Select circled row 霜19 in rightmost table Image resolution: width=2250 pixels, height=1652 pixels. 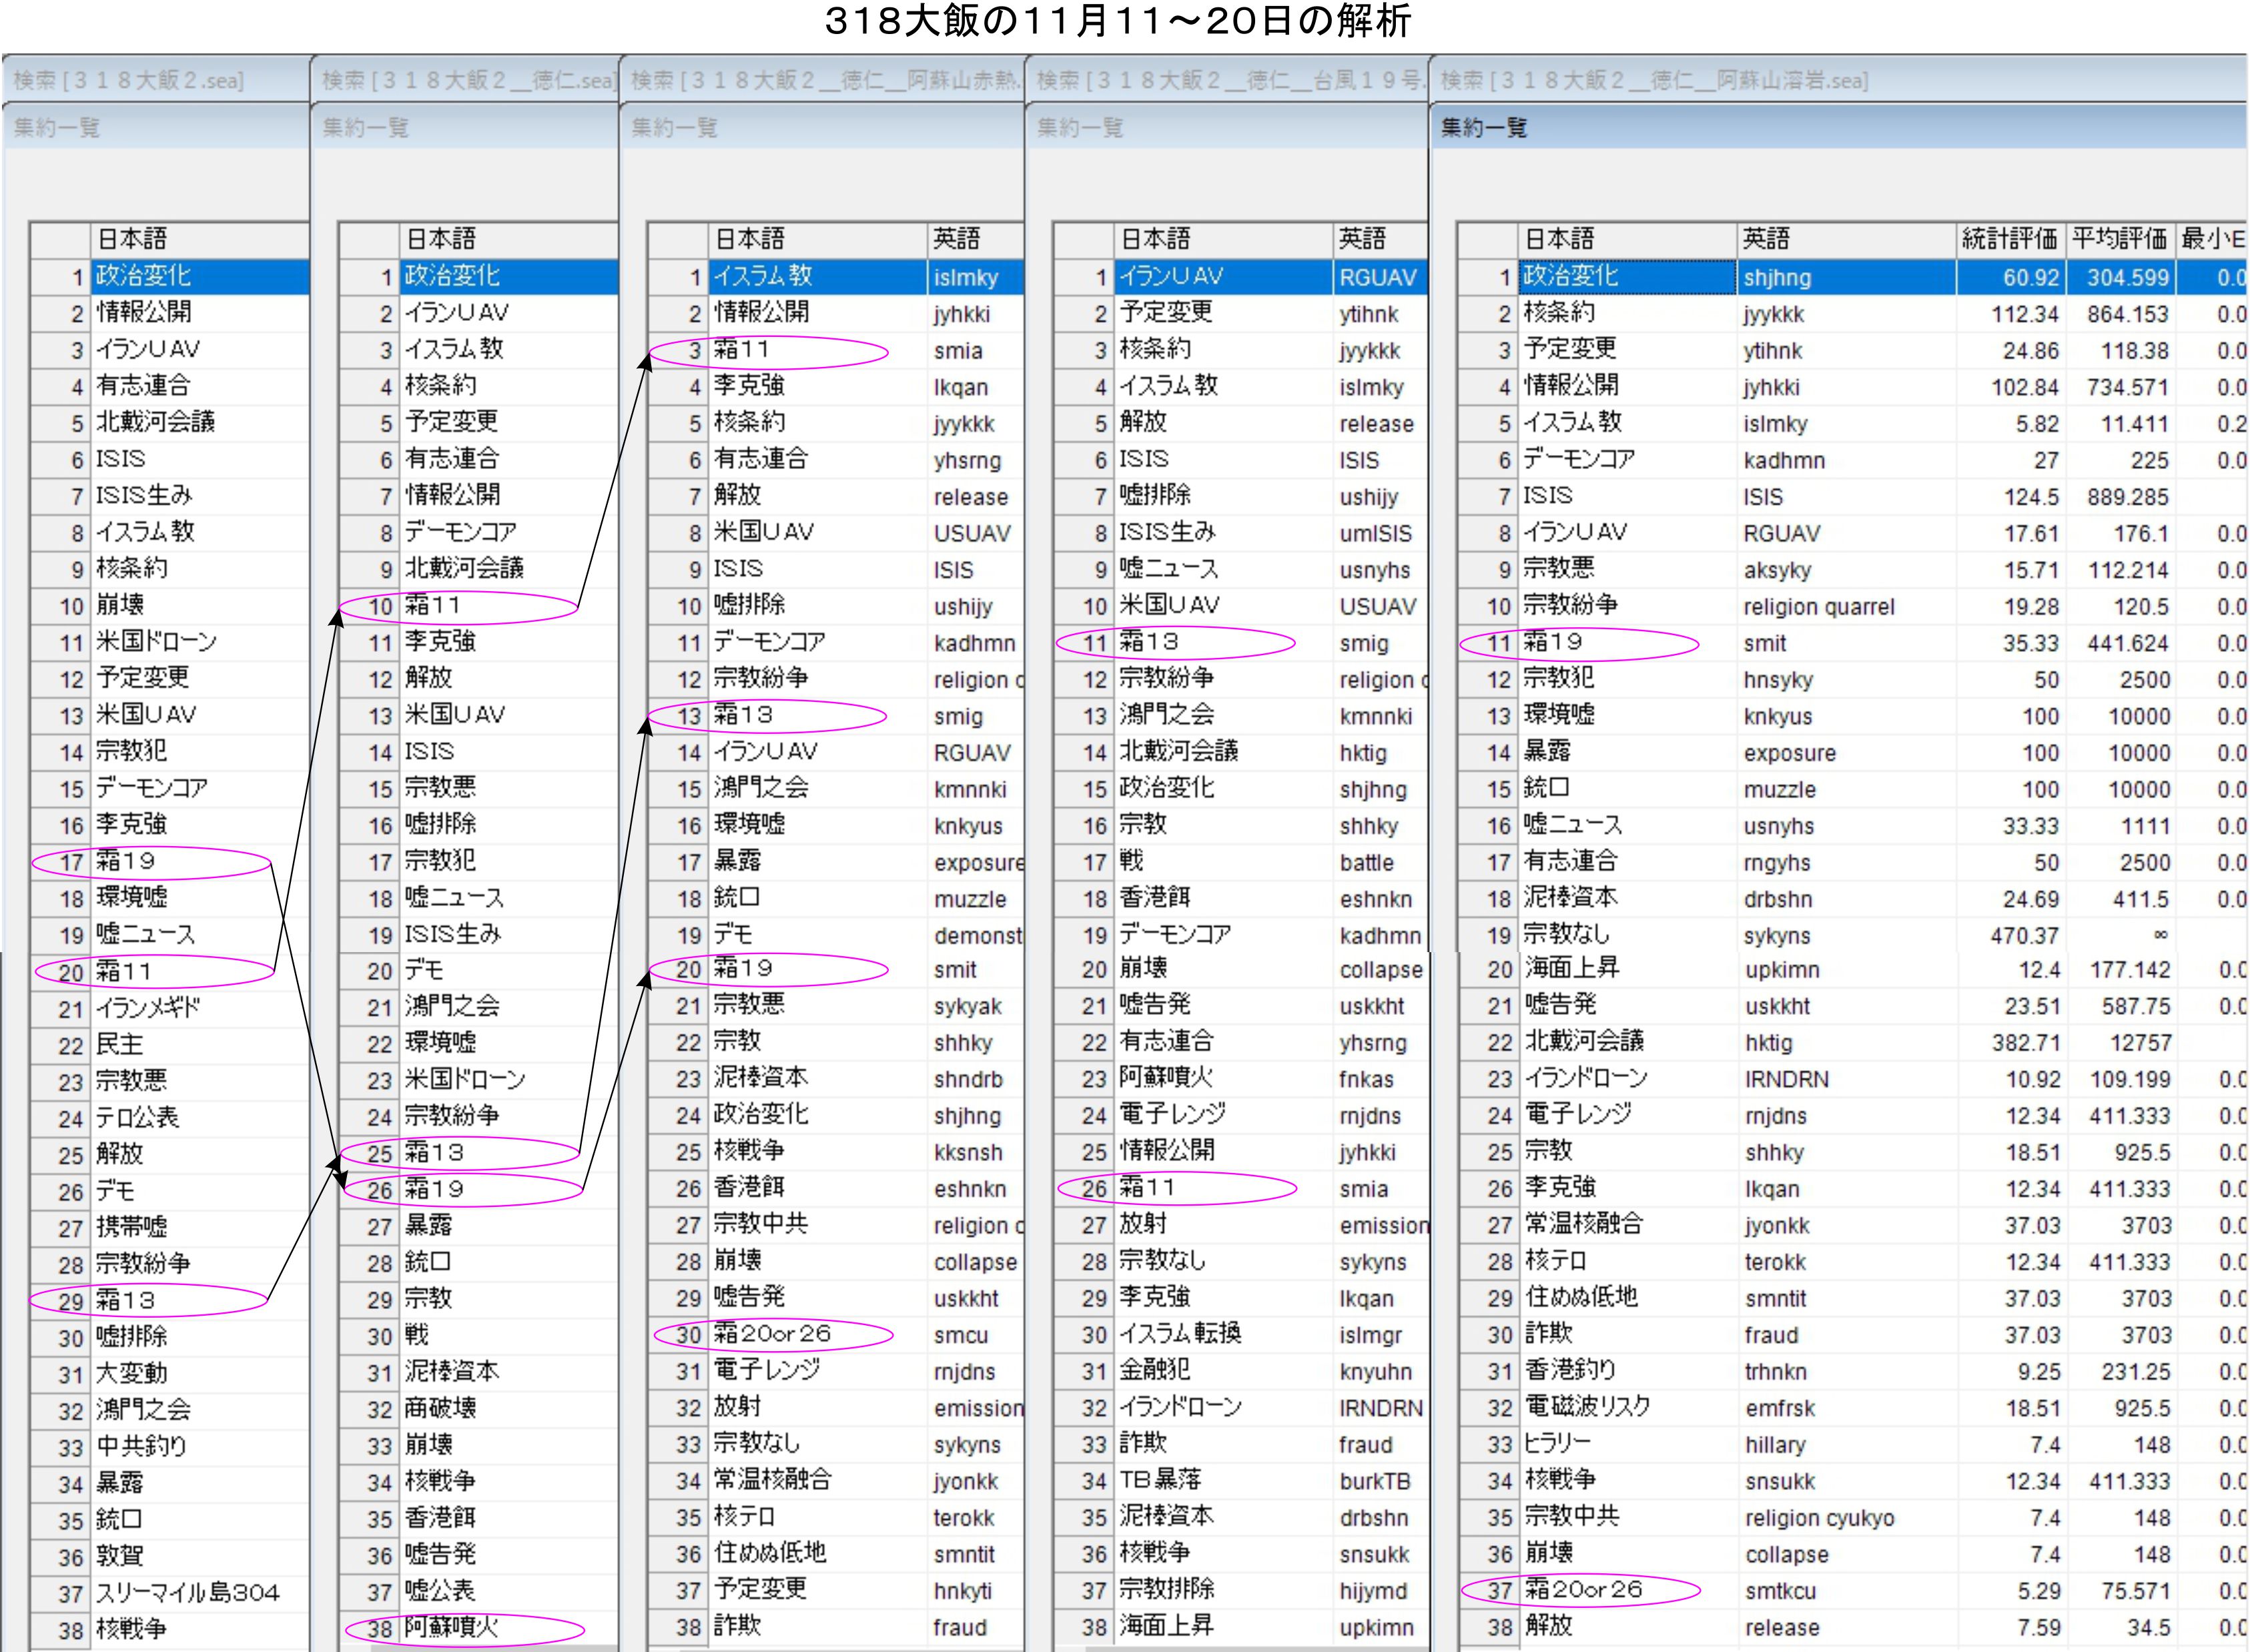click(1553, 643)
